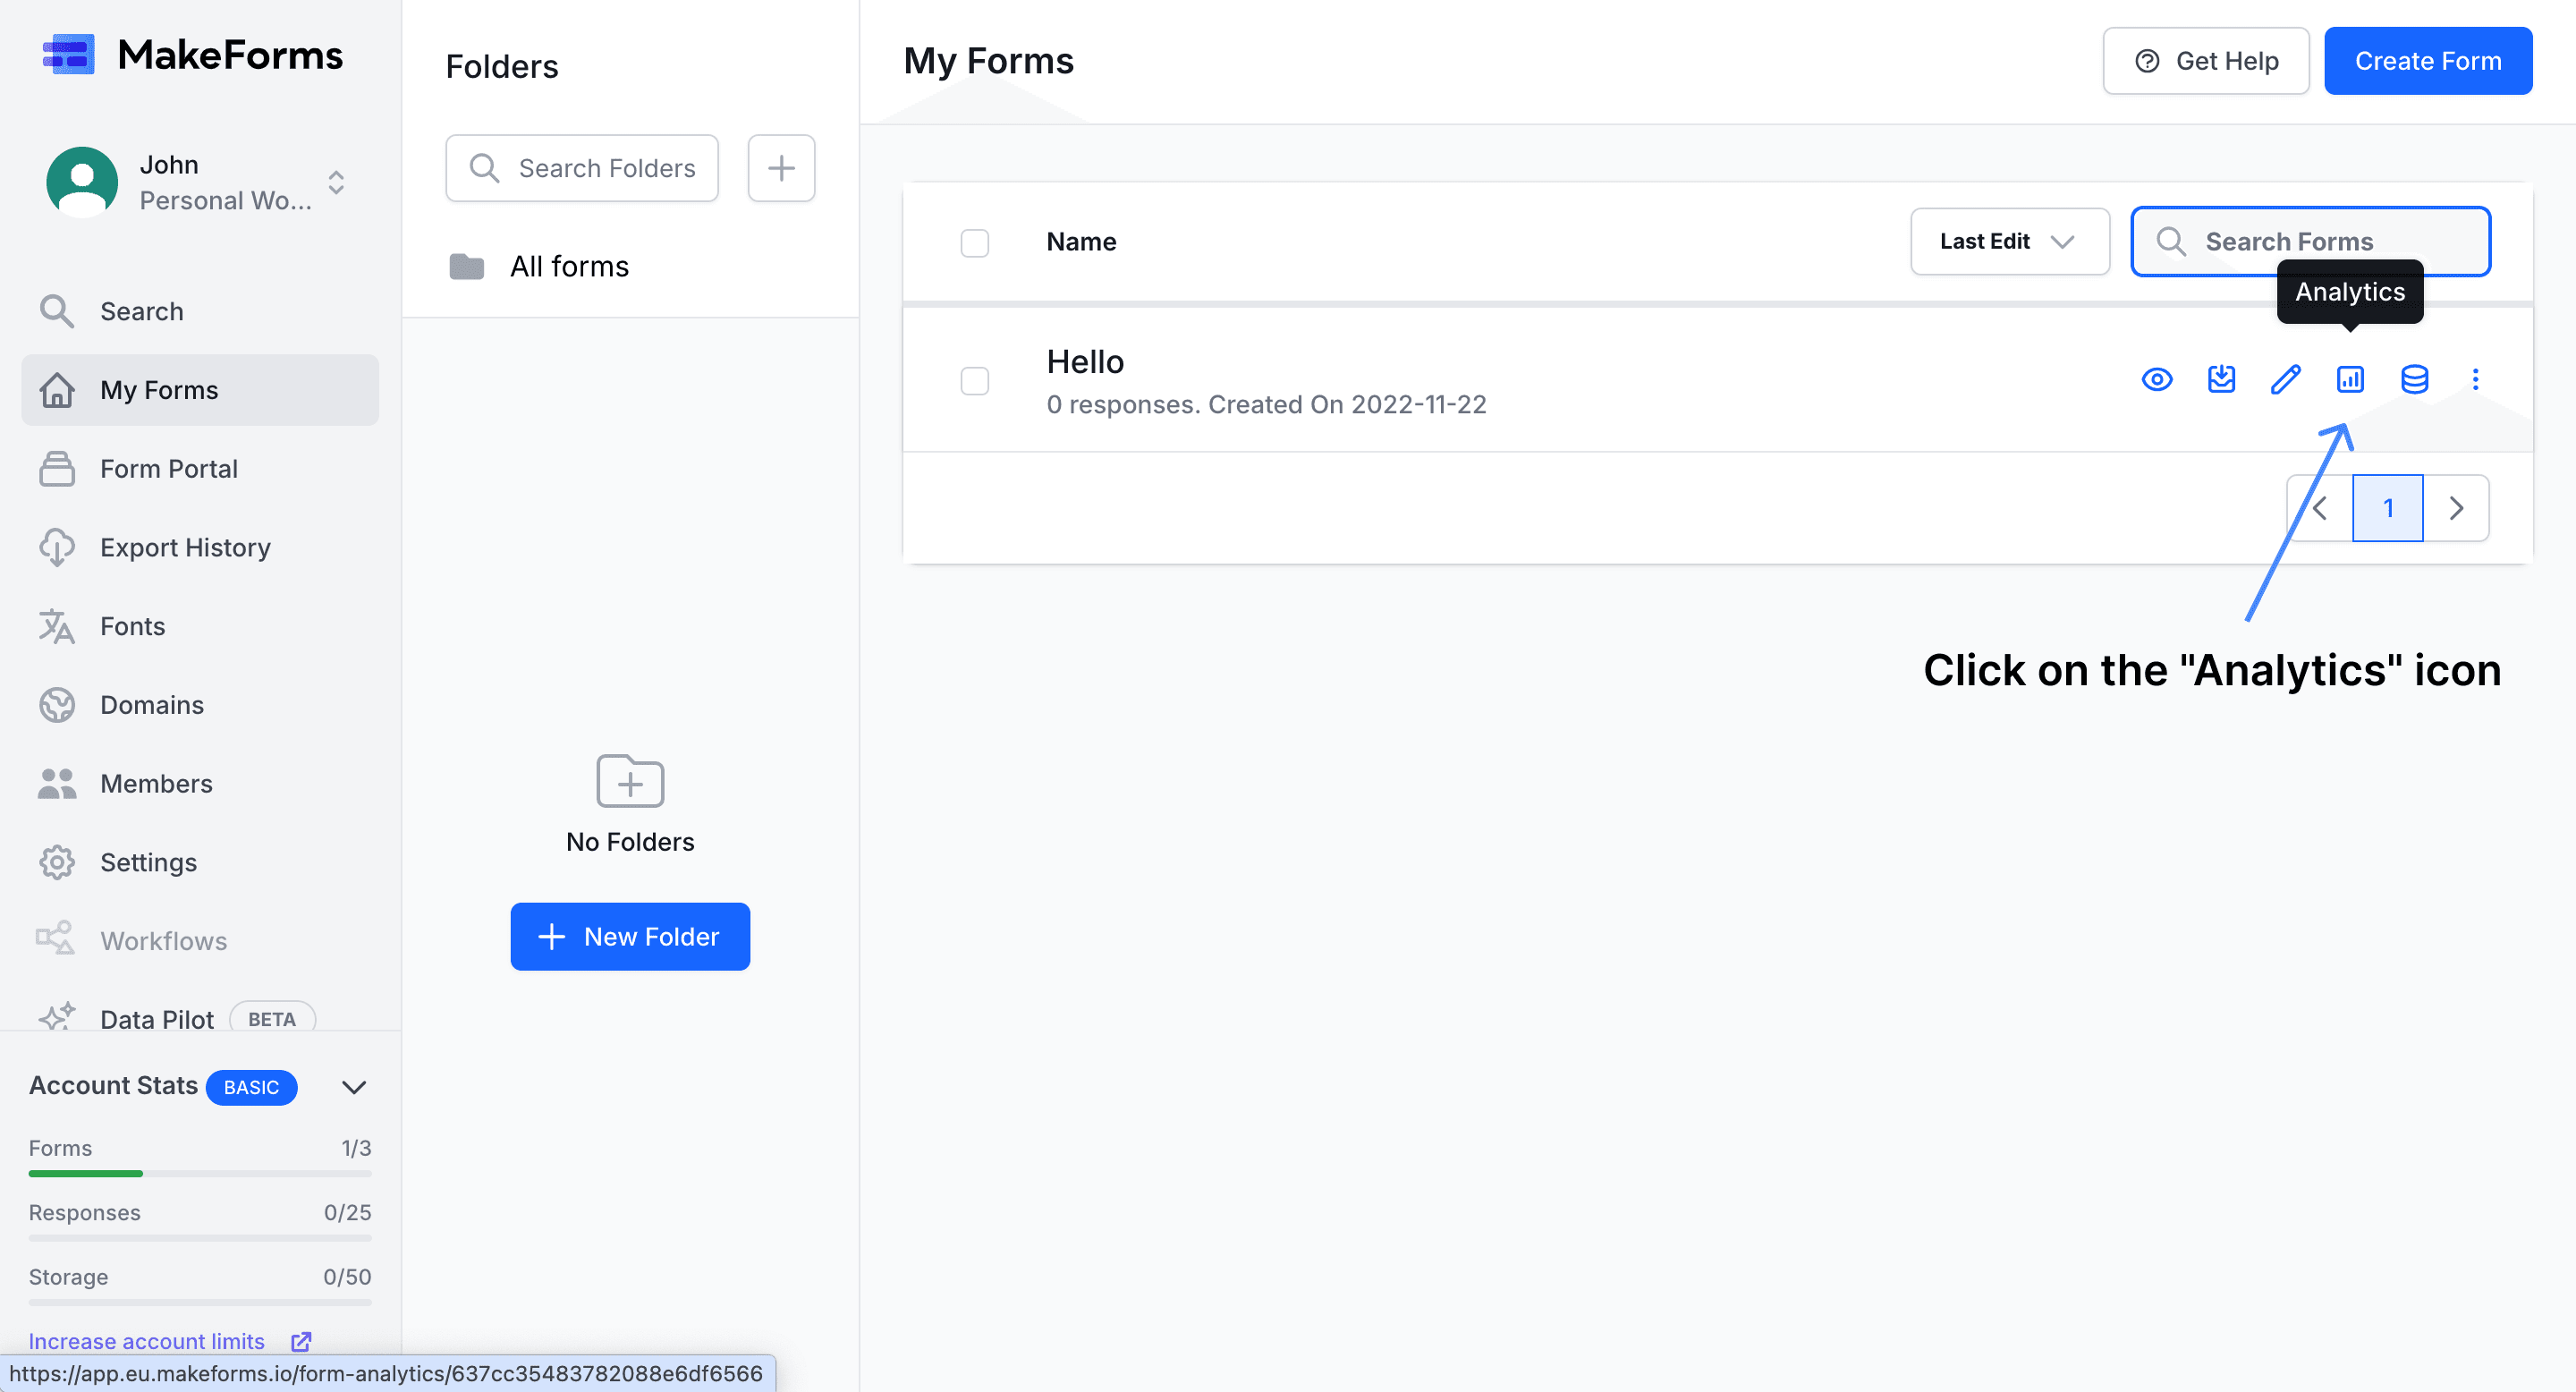
Task: Click the external link icon beside Increase account limits
Action: [x=301, y=1341]
